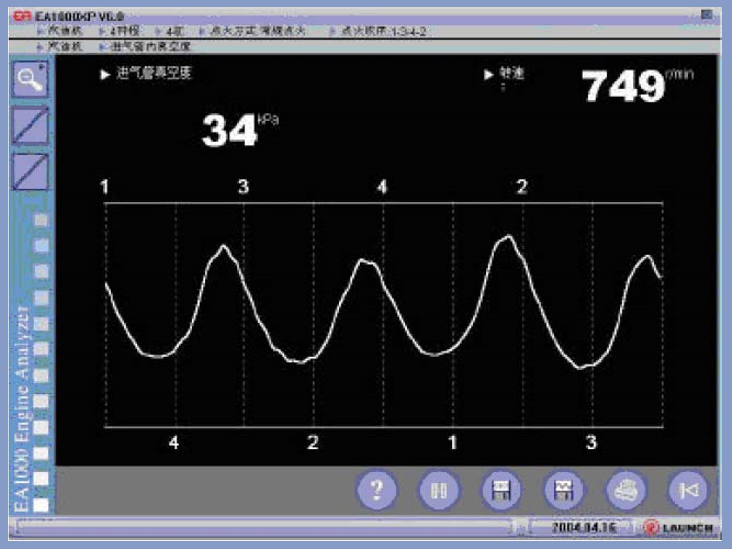Select the second diagonal-line tool in the sidebar

point(33,171)
